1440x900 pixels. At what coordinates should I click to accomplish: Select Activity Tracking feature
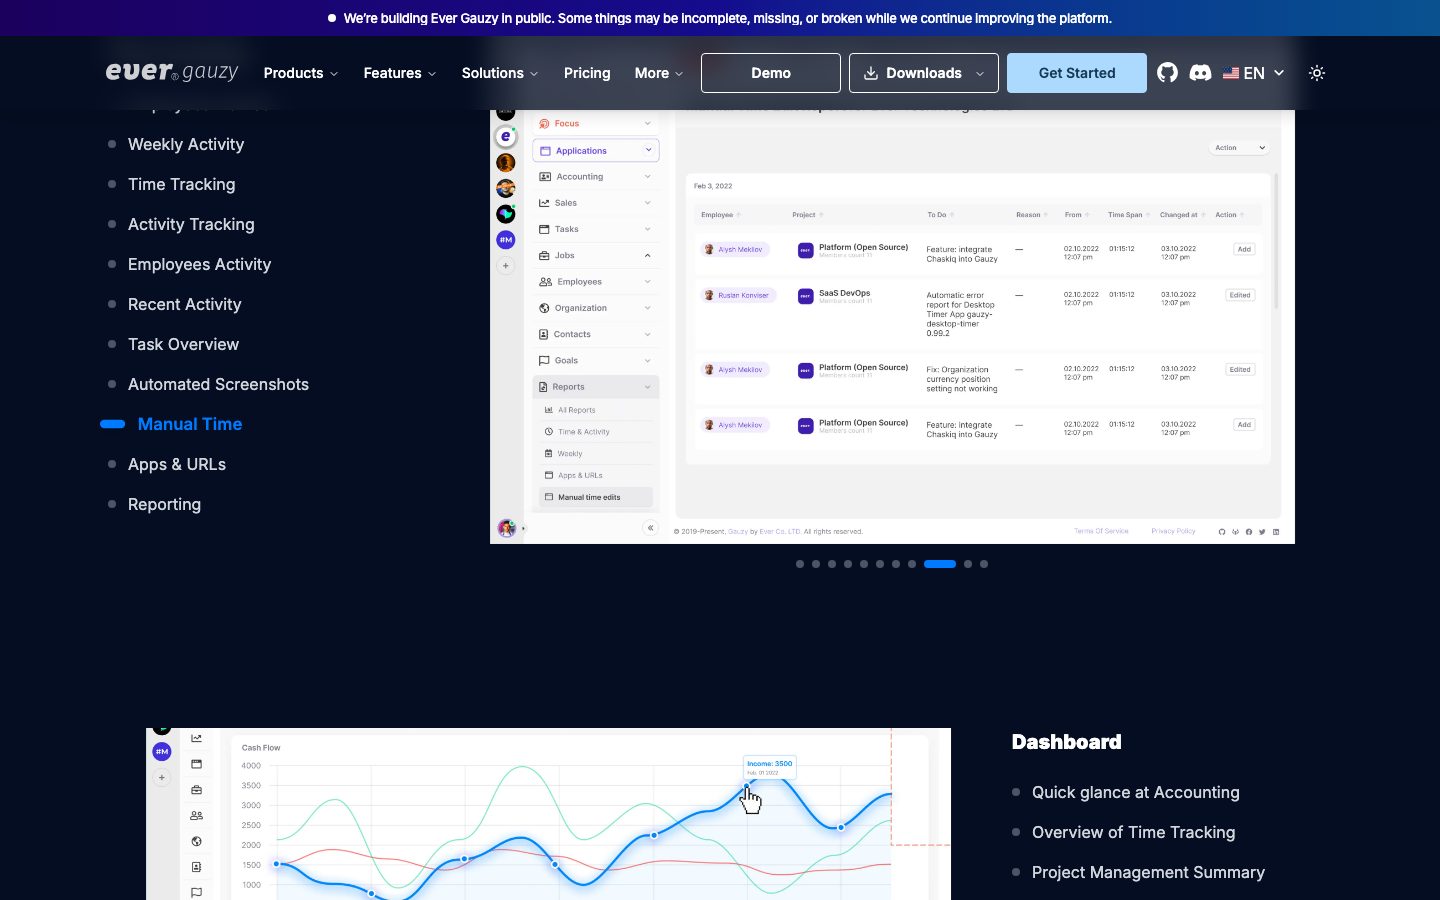(191, 224)
